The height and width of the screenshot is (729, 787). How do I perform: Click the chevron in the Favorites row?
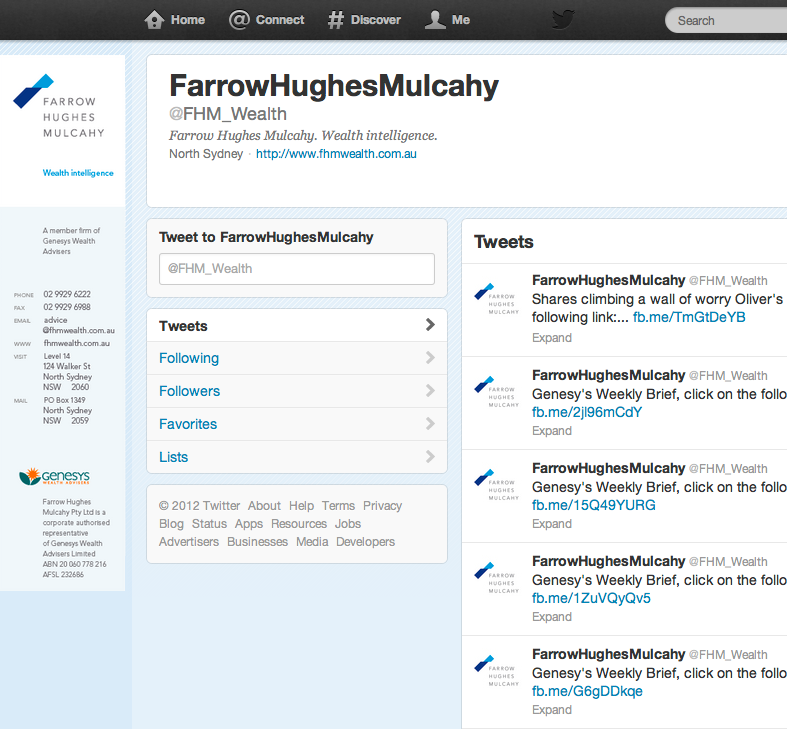pos(430,424)
